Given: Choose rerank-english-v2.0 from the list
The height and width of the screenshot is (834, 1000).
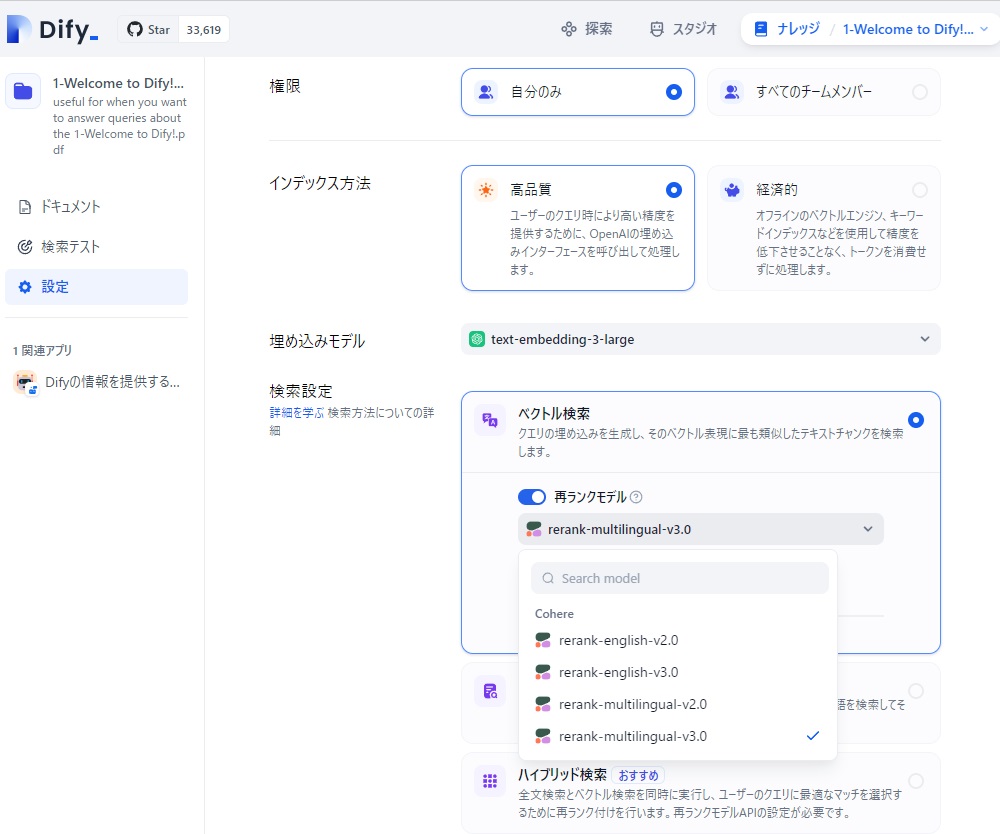Looking at the screenshot, I should click(x=678, y=640).
